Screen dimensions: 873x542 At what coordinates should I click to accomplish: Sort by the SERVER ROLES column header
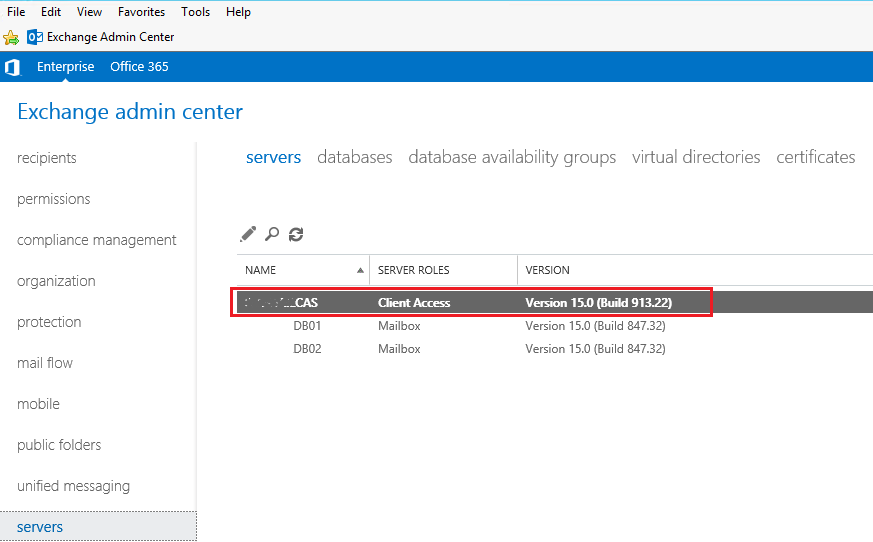pos(444,270)
